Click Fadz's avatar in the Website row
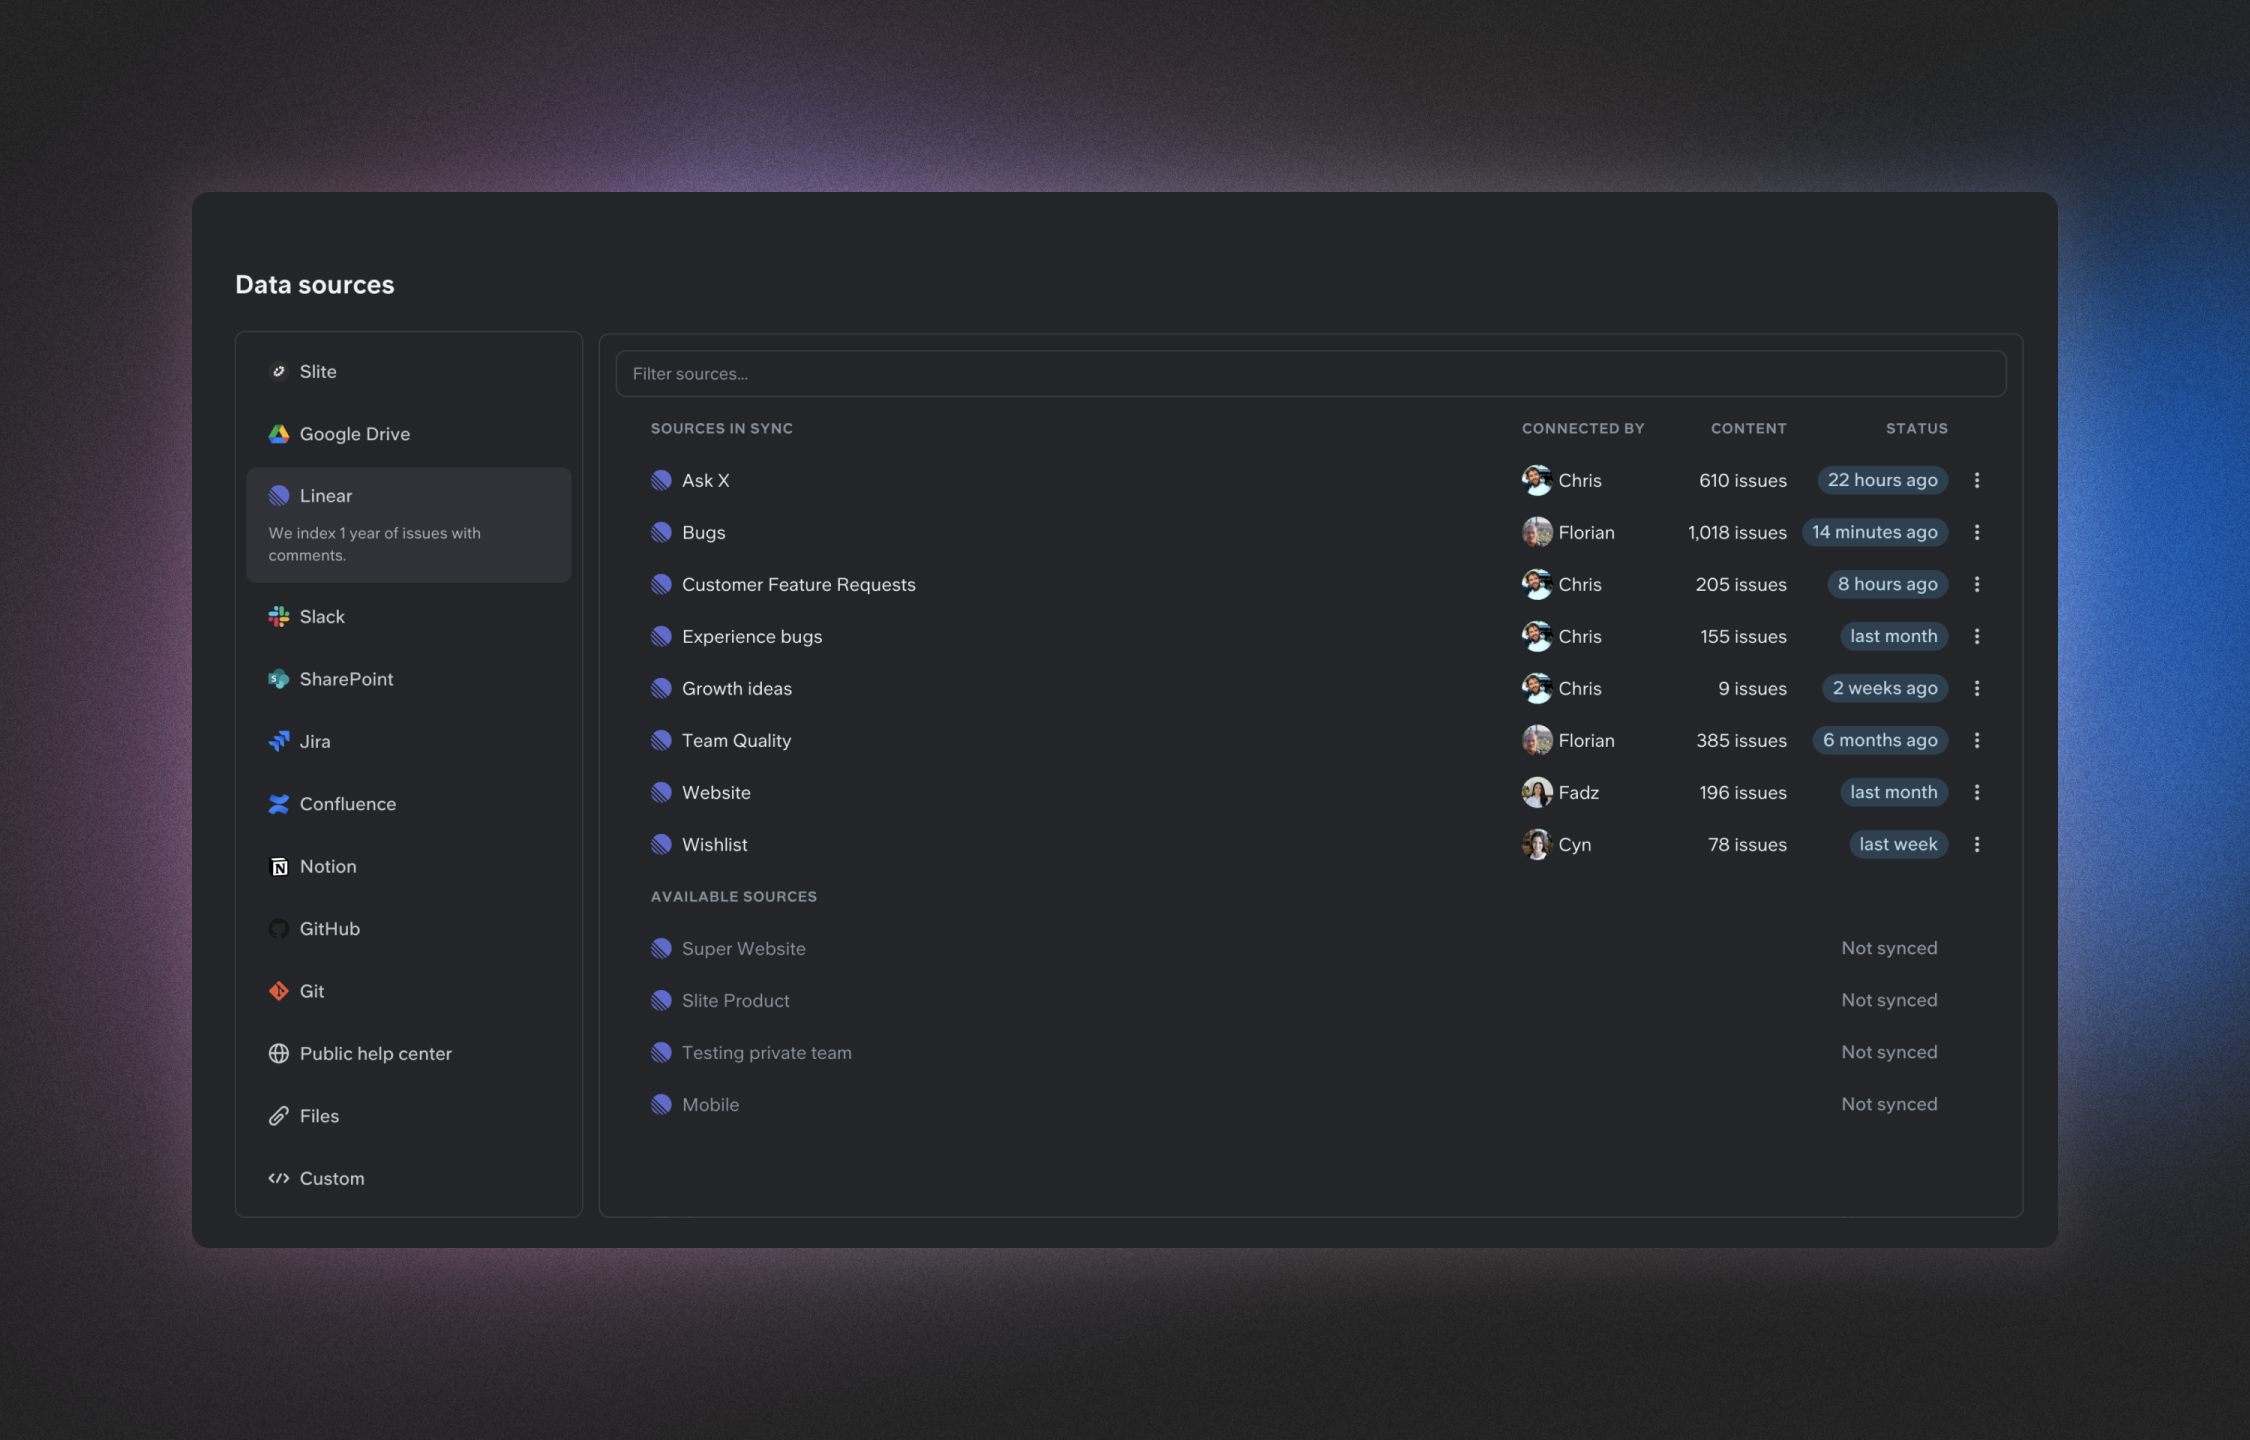The image size is (2250, 1440). 1537,792
